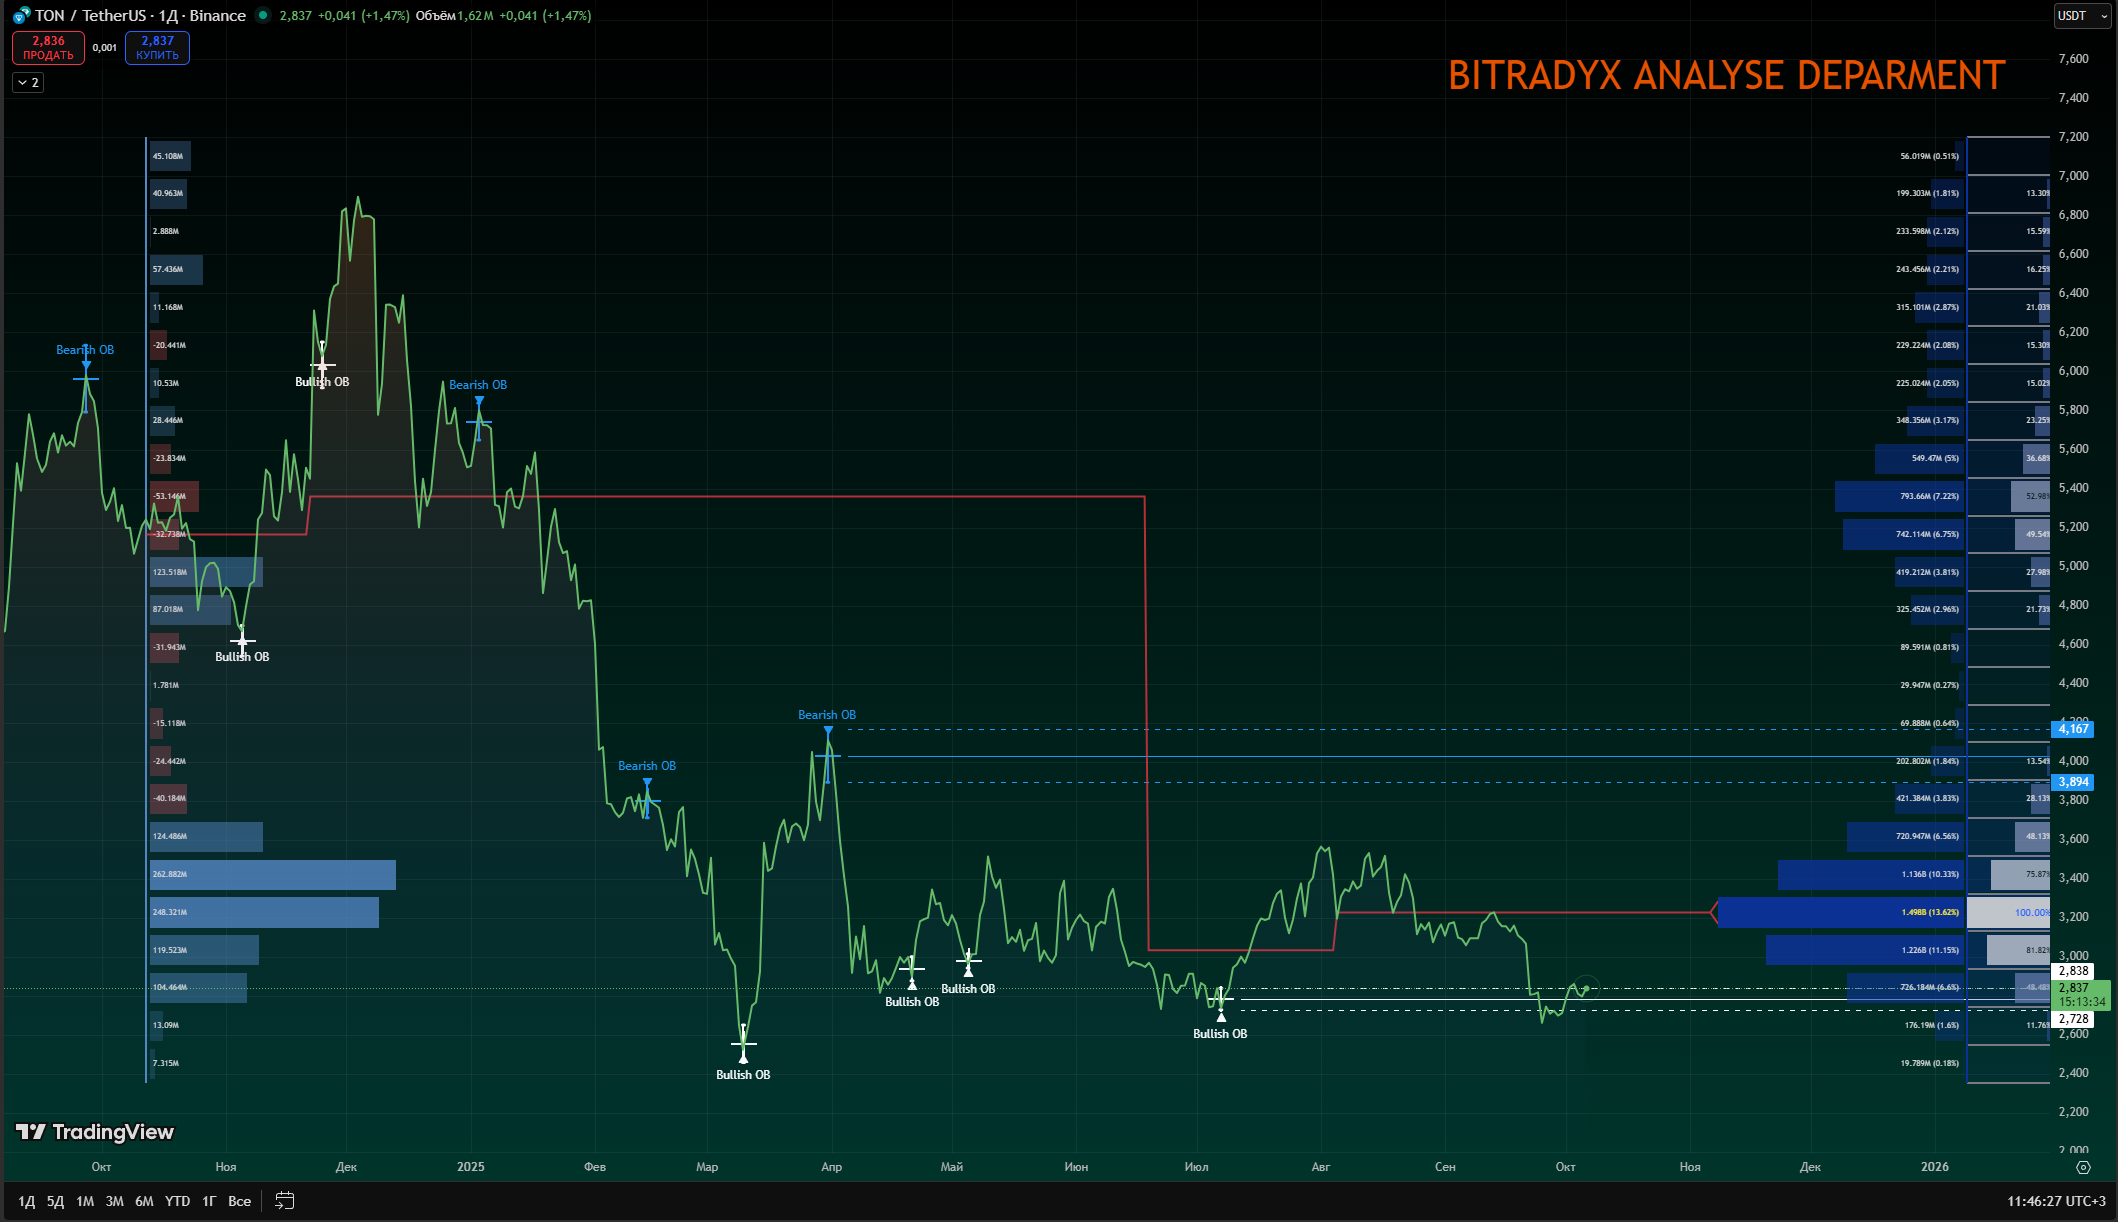Image resolution: width=2118 pixels, height=1222 pixels.
Task: Click the white 2,838 price label
Action: [x=2073, y=971]
